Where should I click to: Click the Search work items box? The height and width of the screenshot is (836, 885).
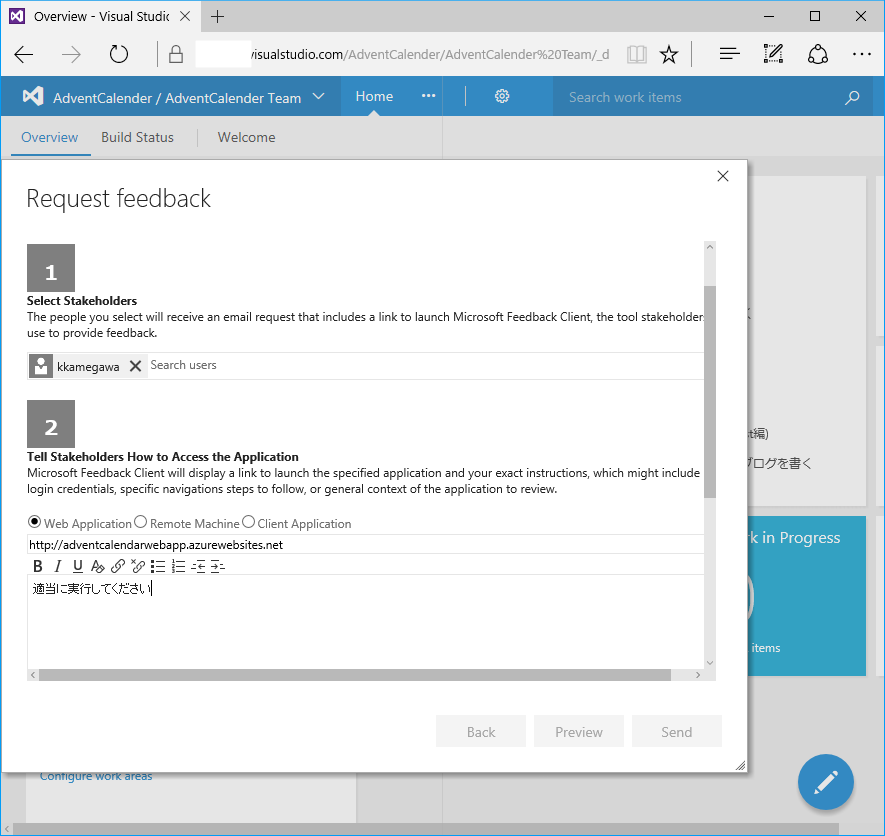click(699, 97)
